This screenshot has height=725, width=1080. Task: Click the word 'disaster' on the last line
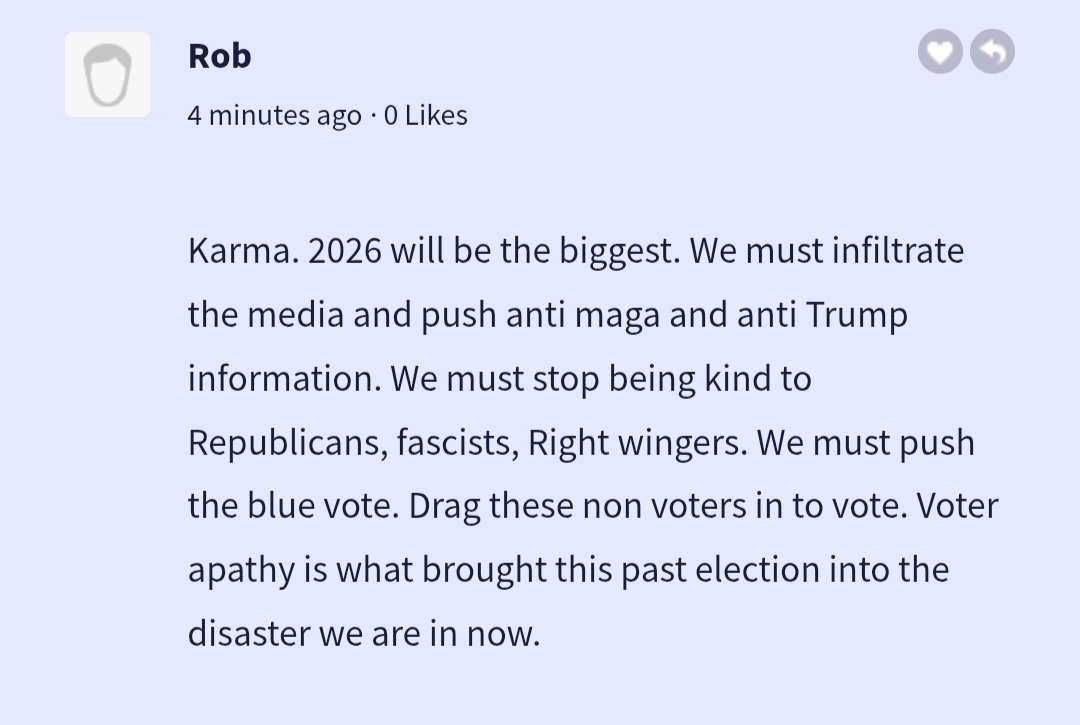point(249,634)
